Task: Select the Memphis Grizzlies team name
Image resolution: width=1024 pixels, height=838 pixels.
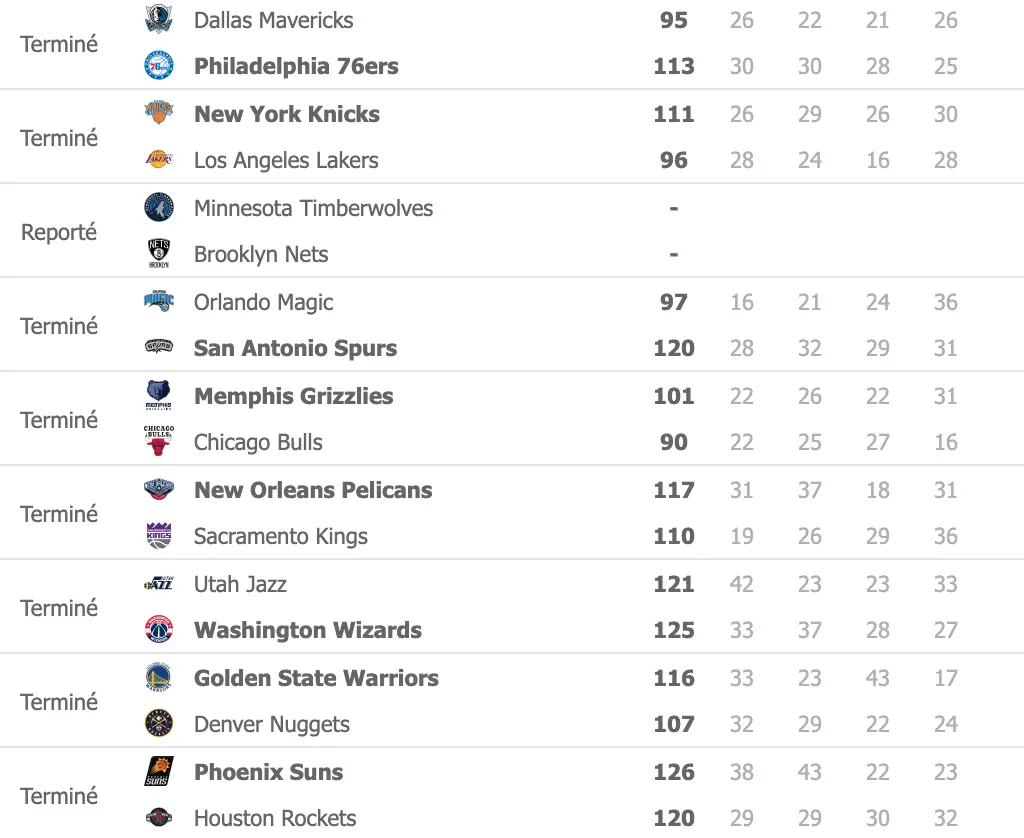Action: [293, 396]
